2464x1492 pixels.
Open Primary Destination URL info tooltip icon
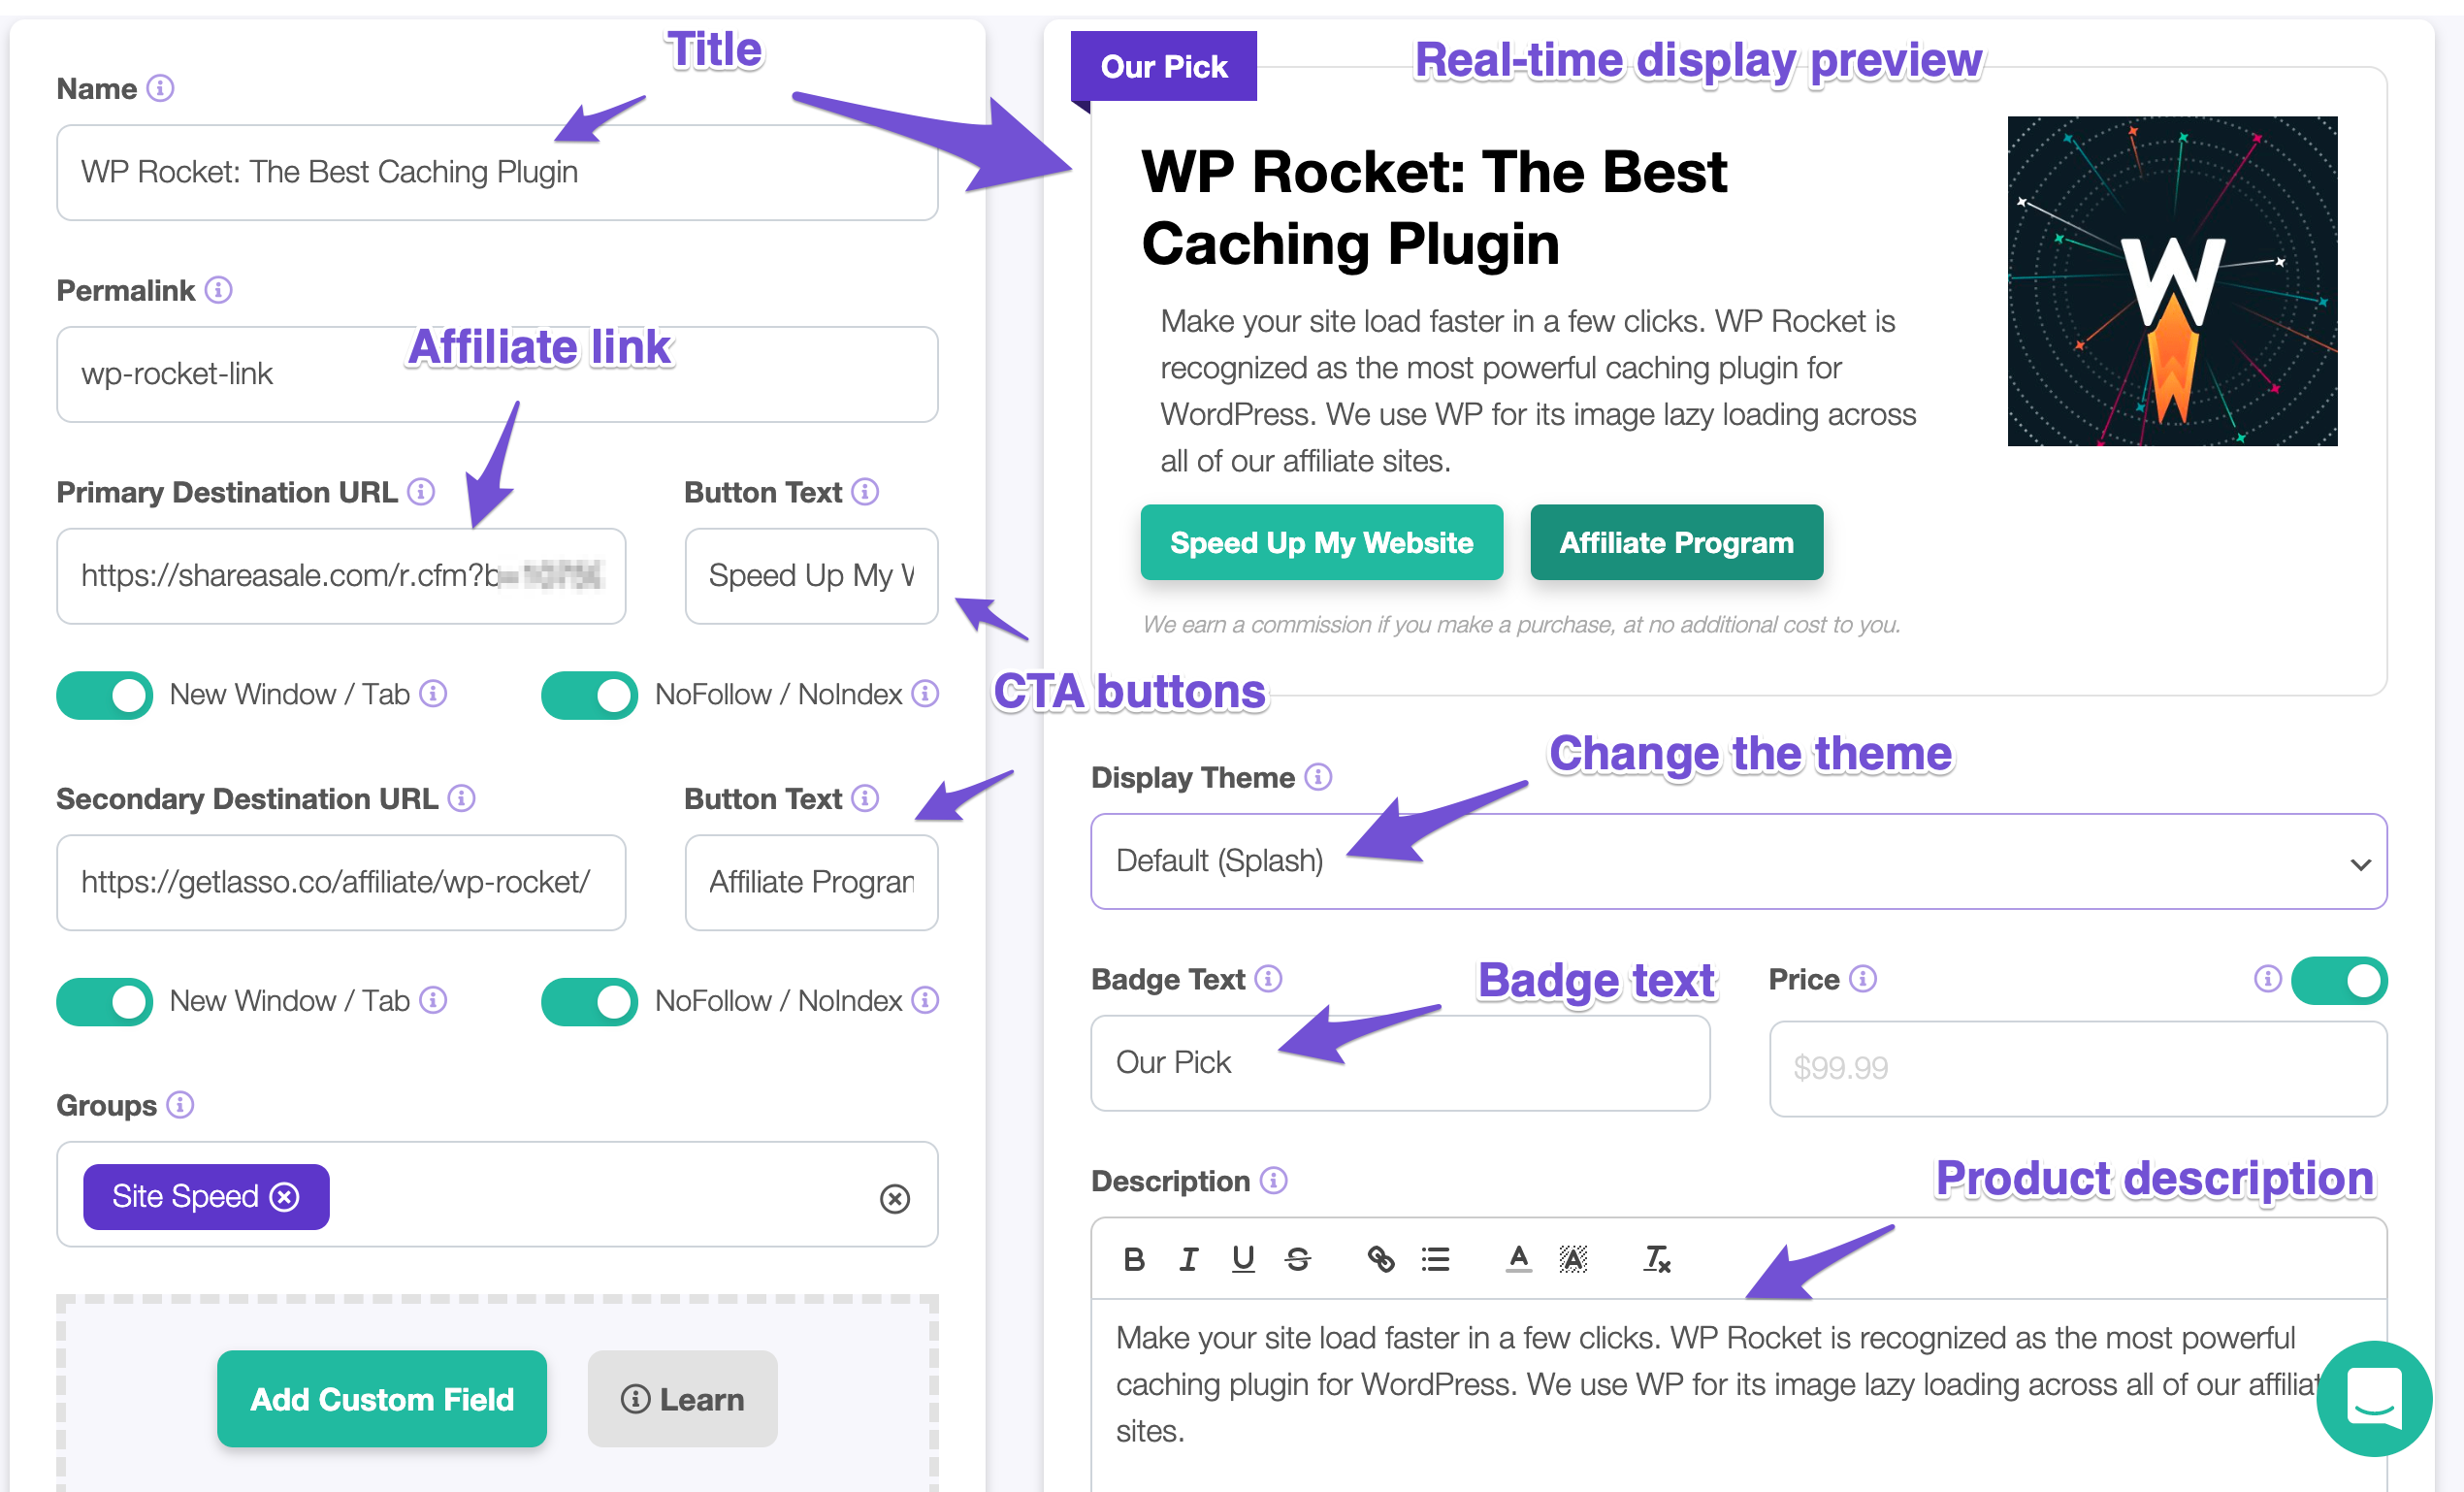[x=421, y=492]
